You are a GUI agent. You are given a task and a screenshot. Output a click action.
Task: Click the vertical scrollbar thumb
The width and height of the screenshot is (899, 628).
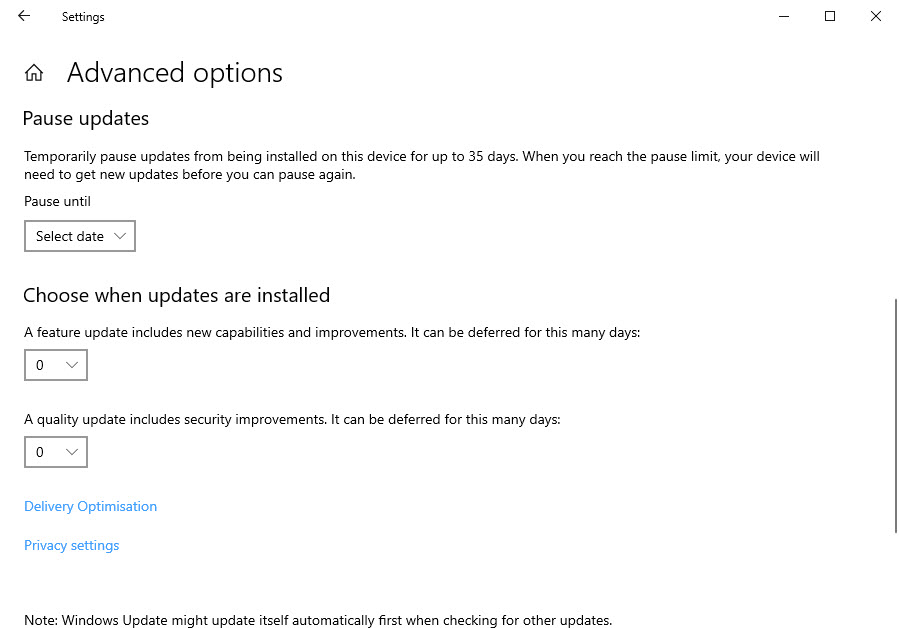(895, 413)
